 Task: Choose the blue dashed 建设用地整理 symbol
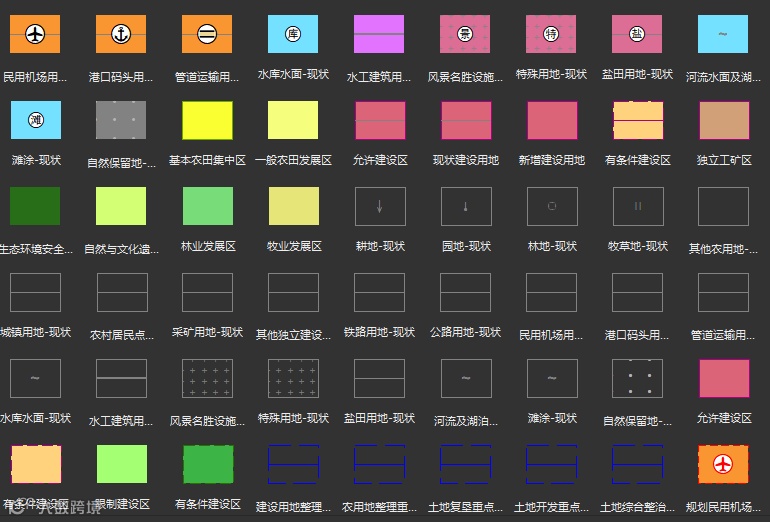[x=293, y=464]
